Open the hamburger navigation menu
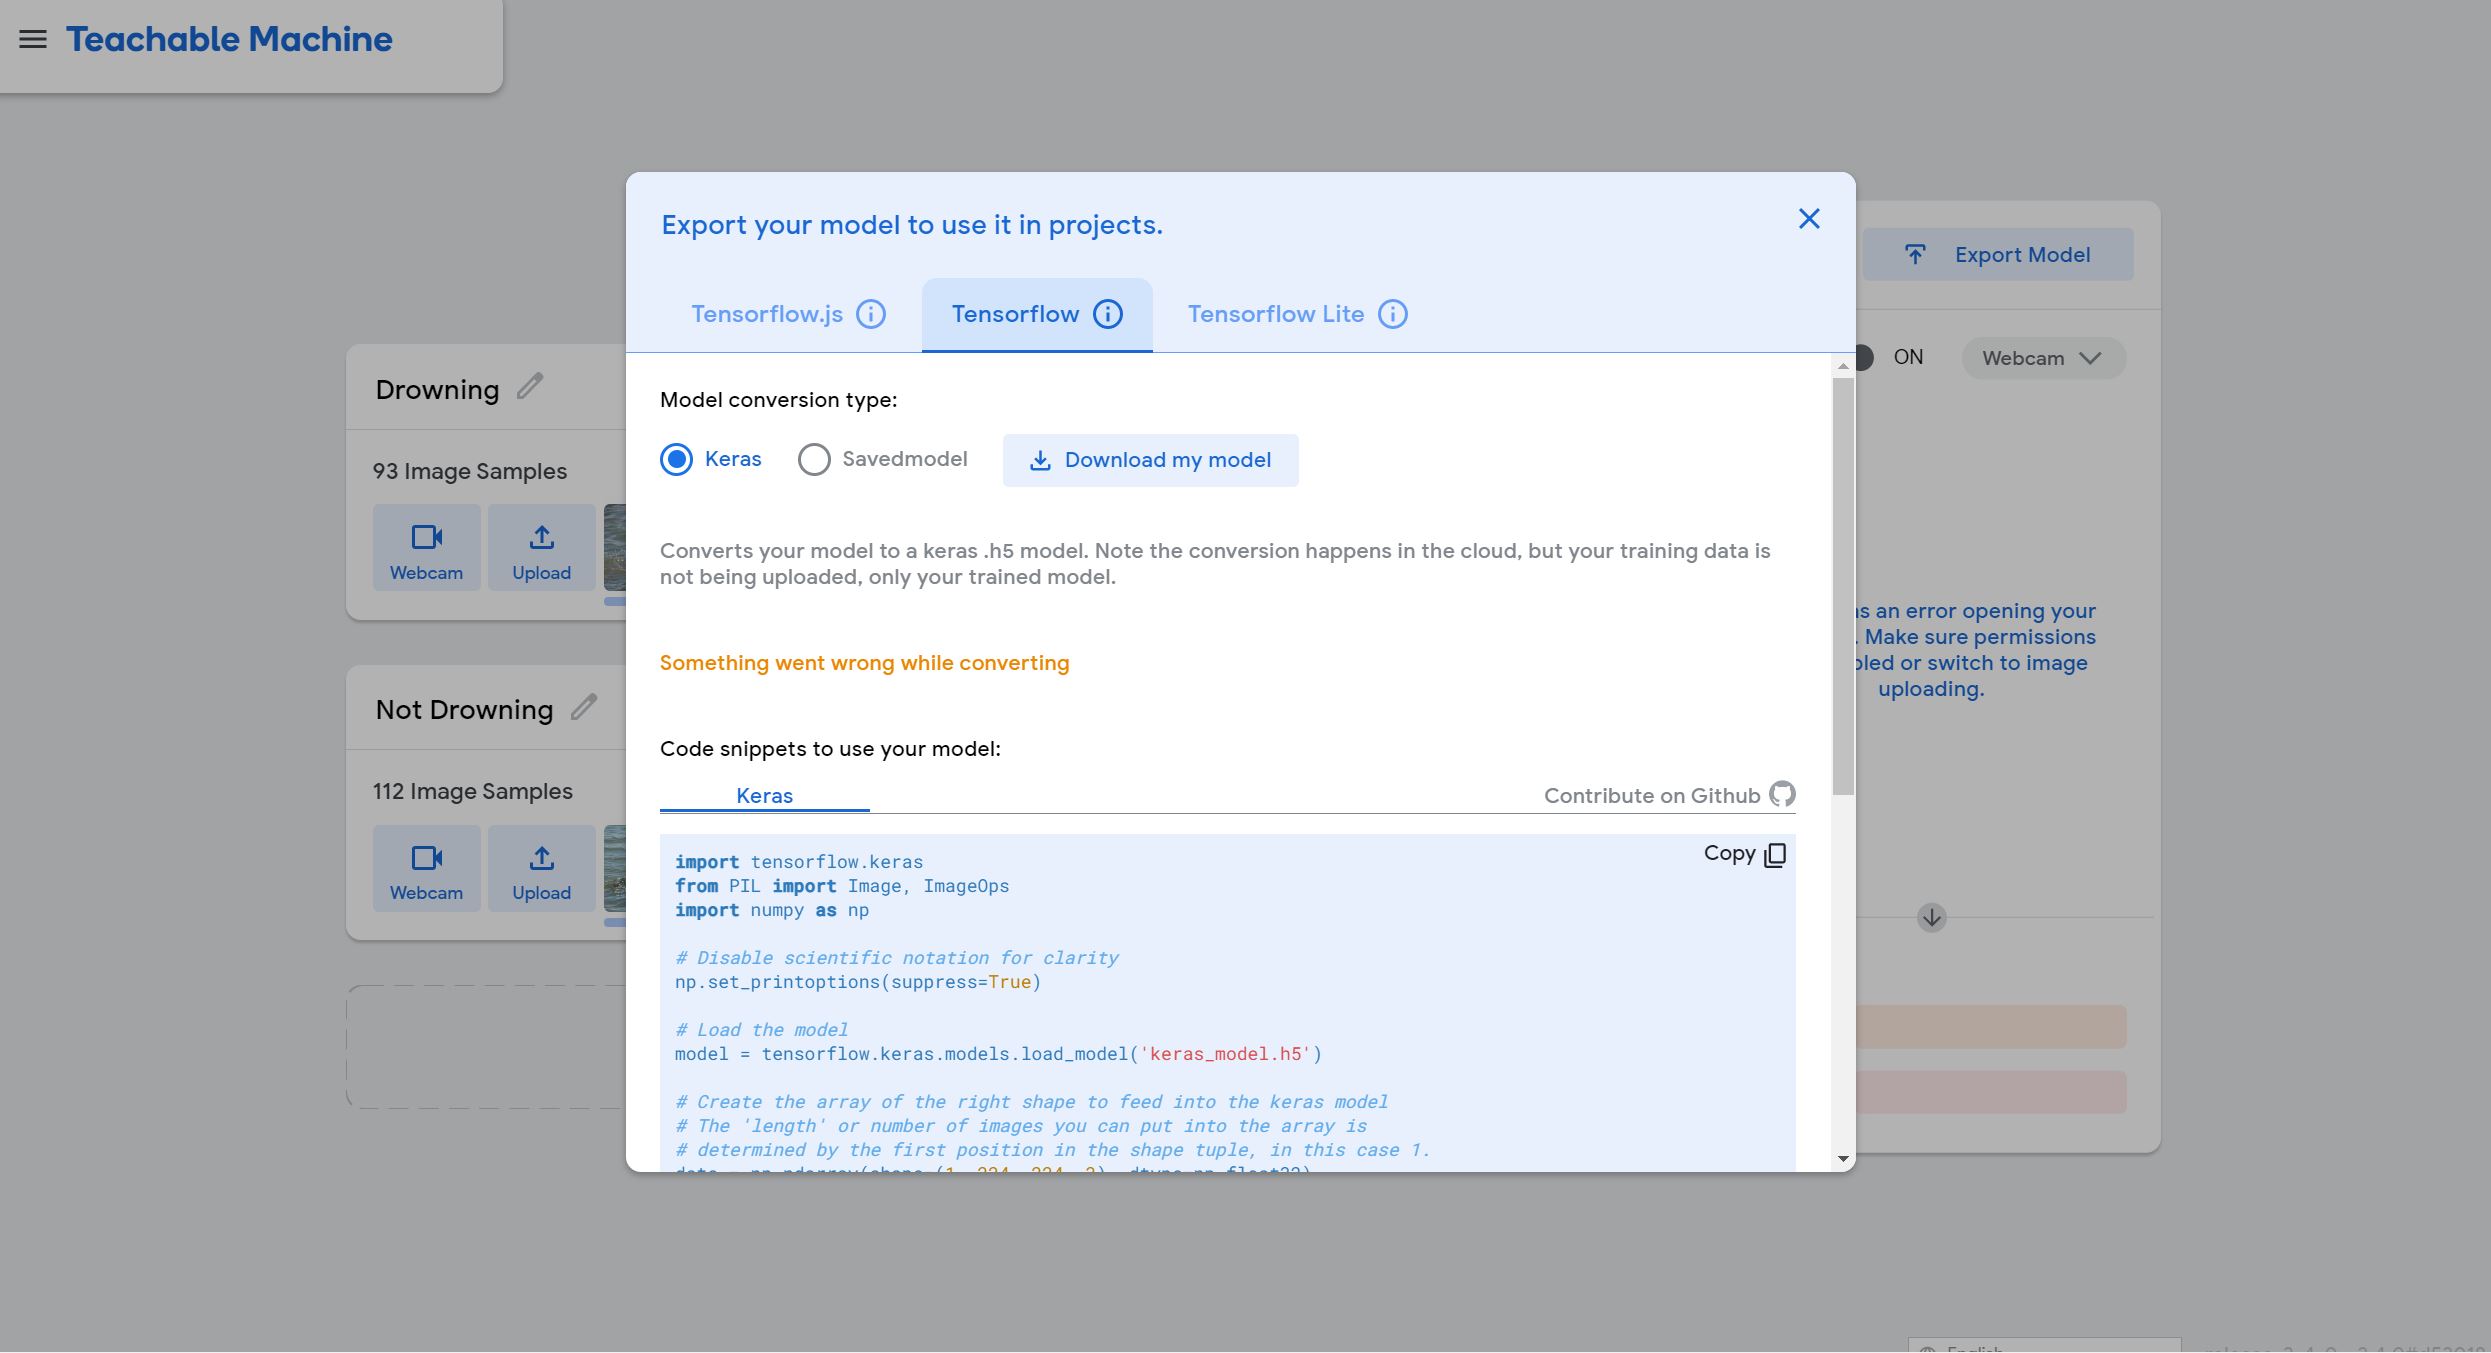The width and height of the screenshot is (2491, 1353). (x=31, y=38)
